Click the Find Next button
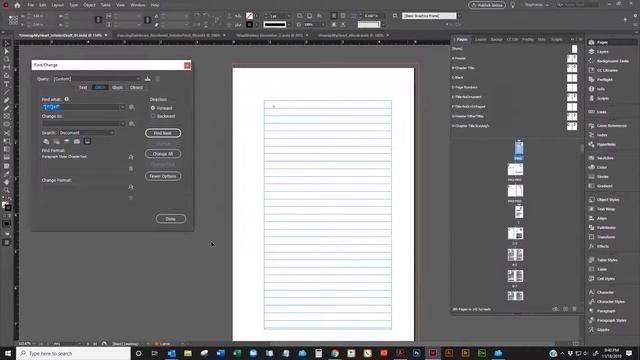This screenshot has width=640, height=360. pos(163,133)
